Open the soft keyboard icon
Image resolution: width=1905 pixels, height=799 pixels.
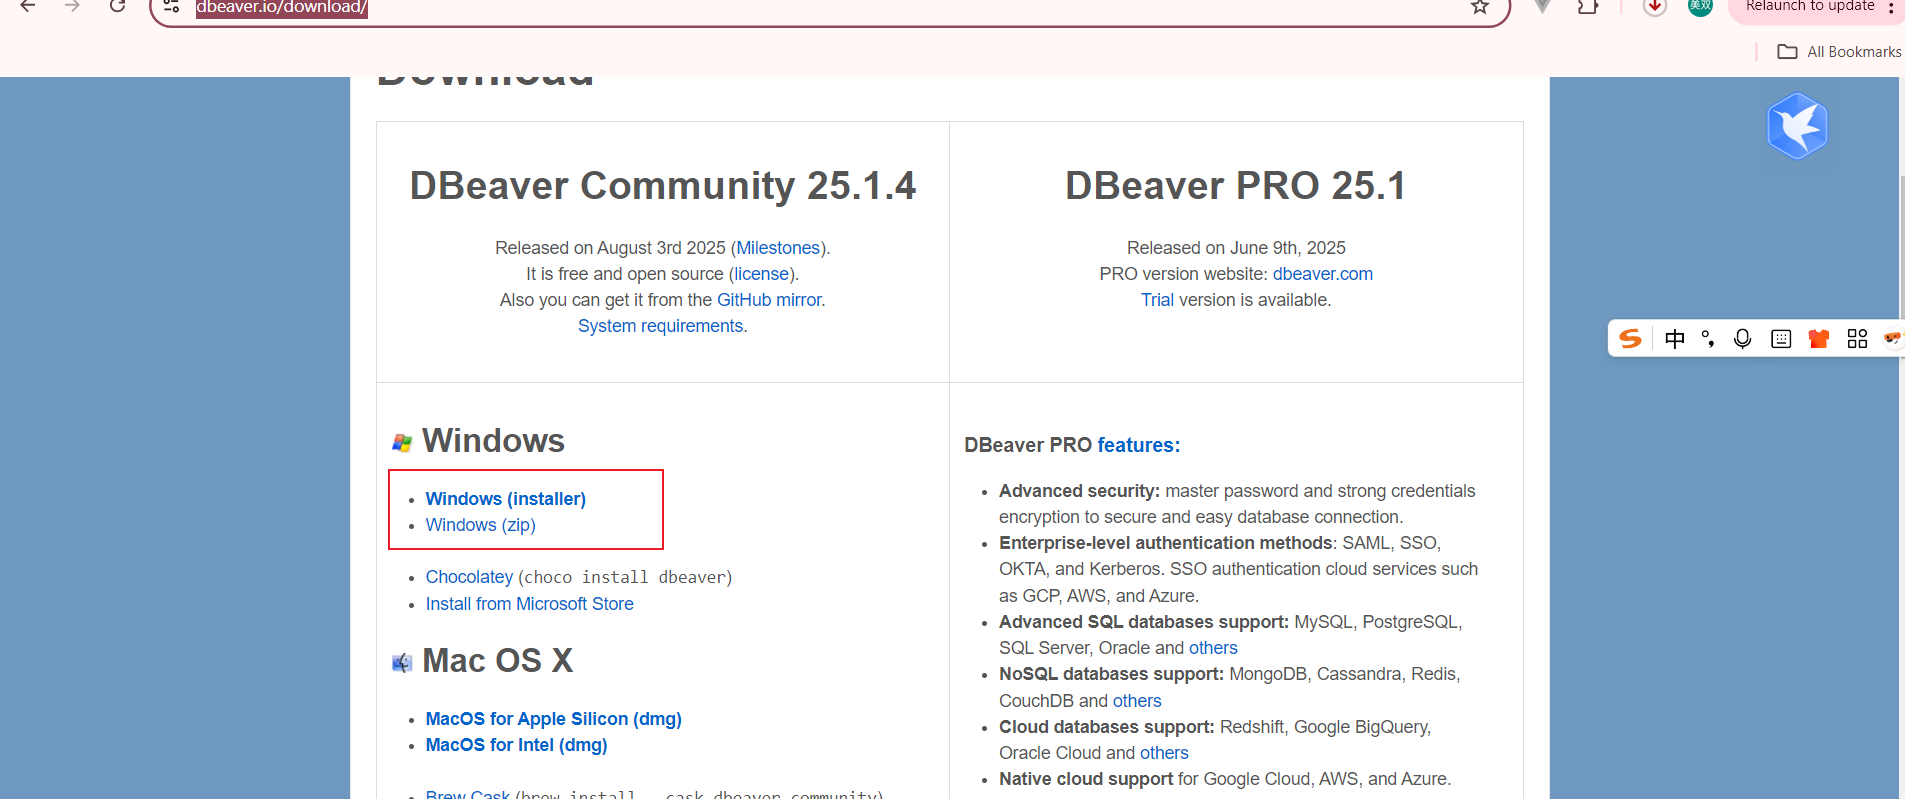1781,339
